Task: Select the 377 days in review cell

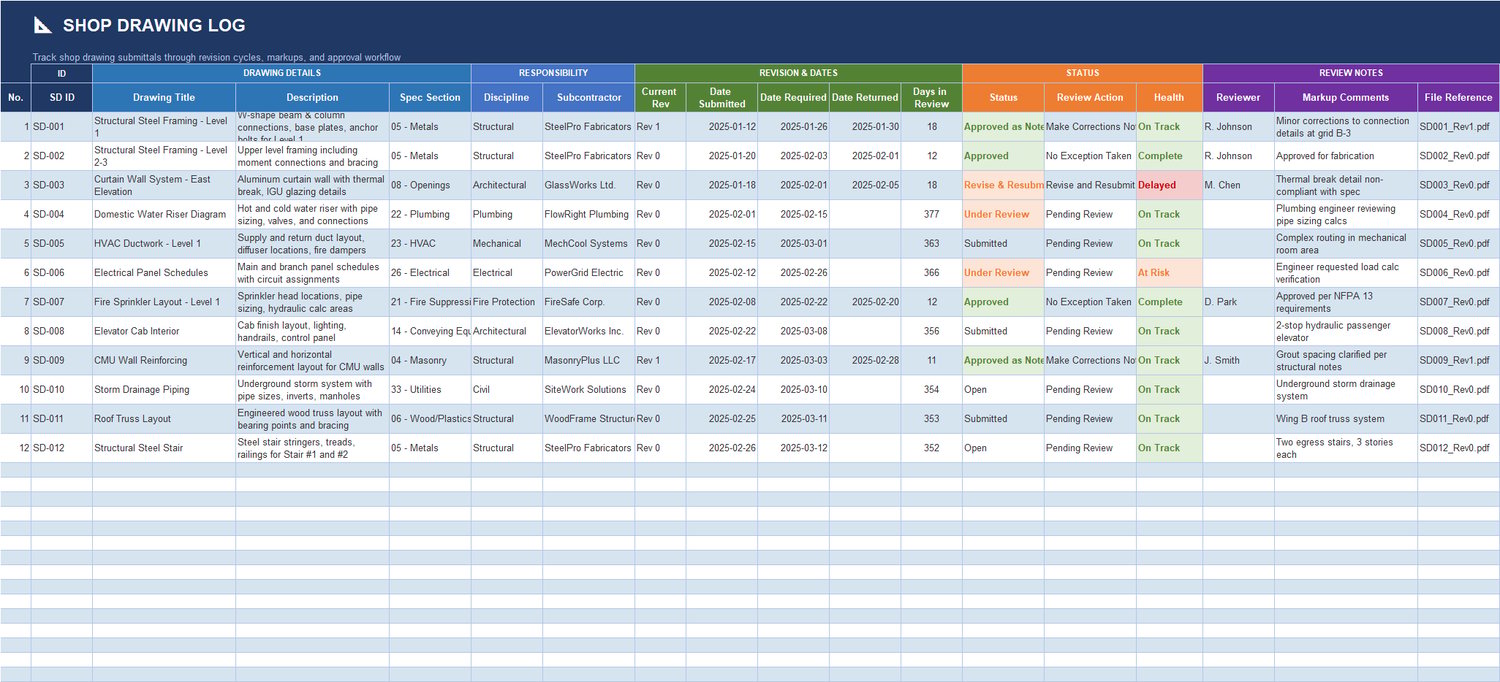Action: pyautogui.click(x=931, y=214)
